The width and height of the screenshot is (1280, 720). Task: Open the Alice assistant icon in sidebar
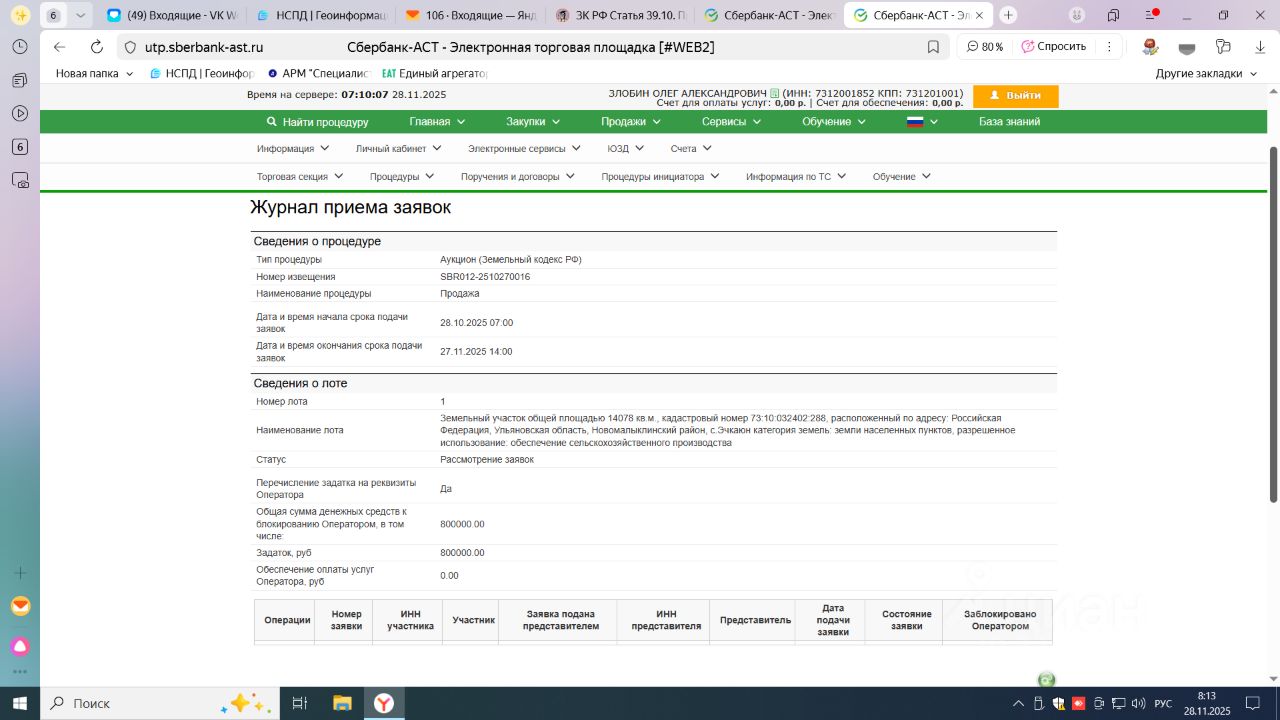pyautogui.click(x=20, y=645)
